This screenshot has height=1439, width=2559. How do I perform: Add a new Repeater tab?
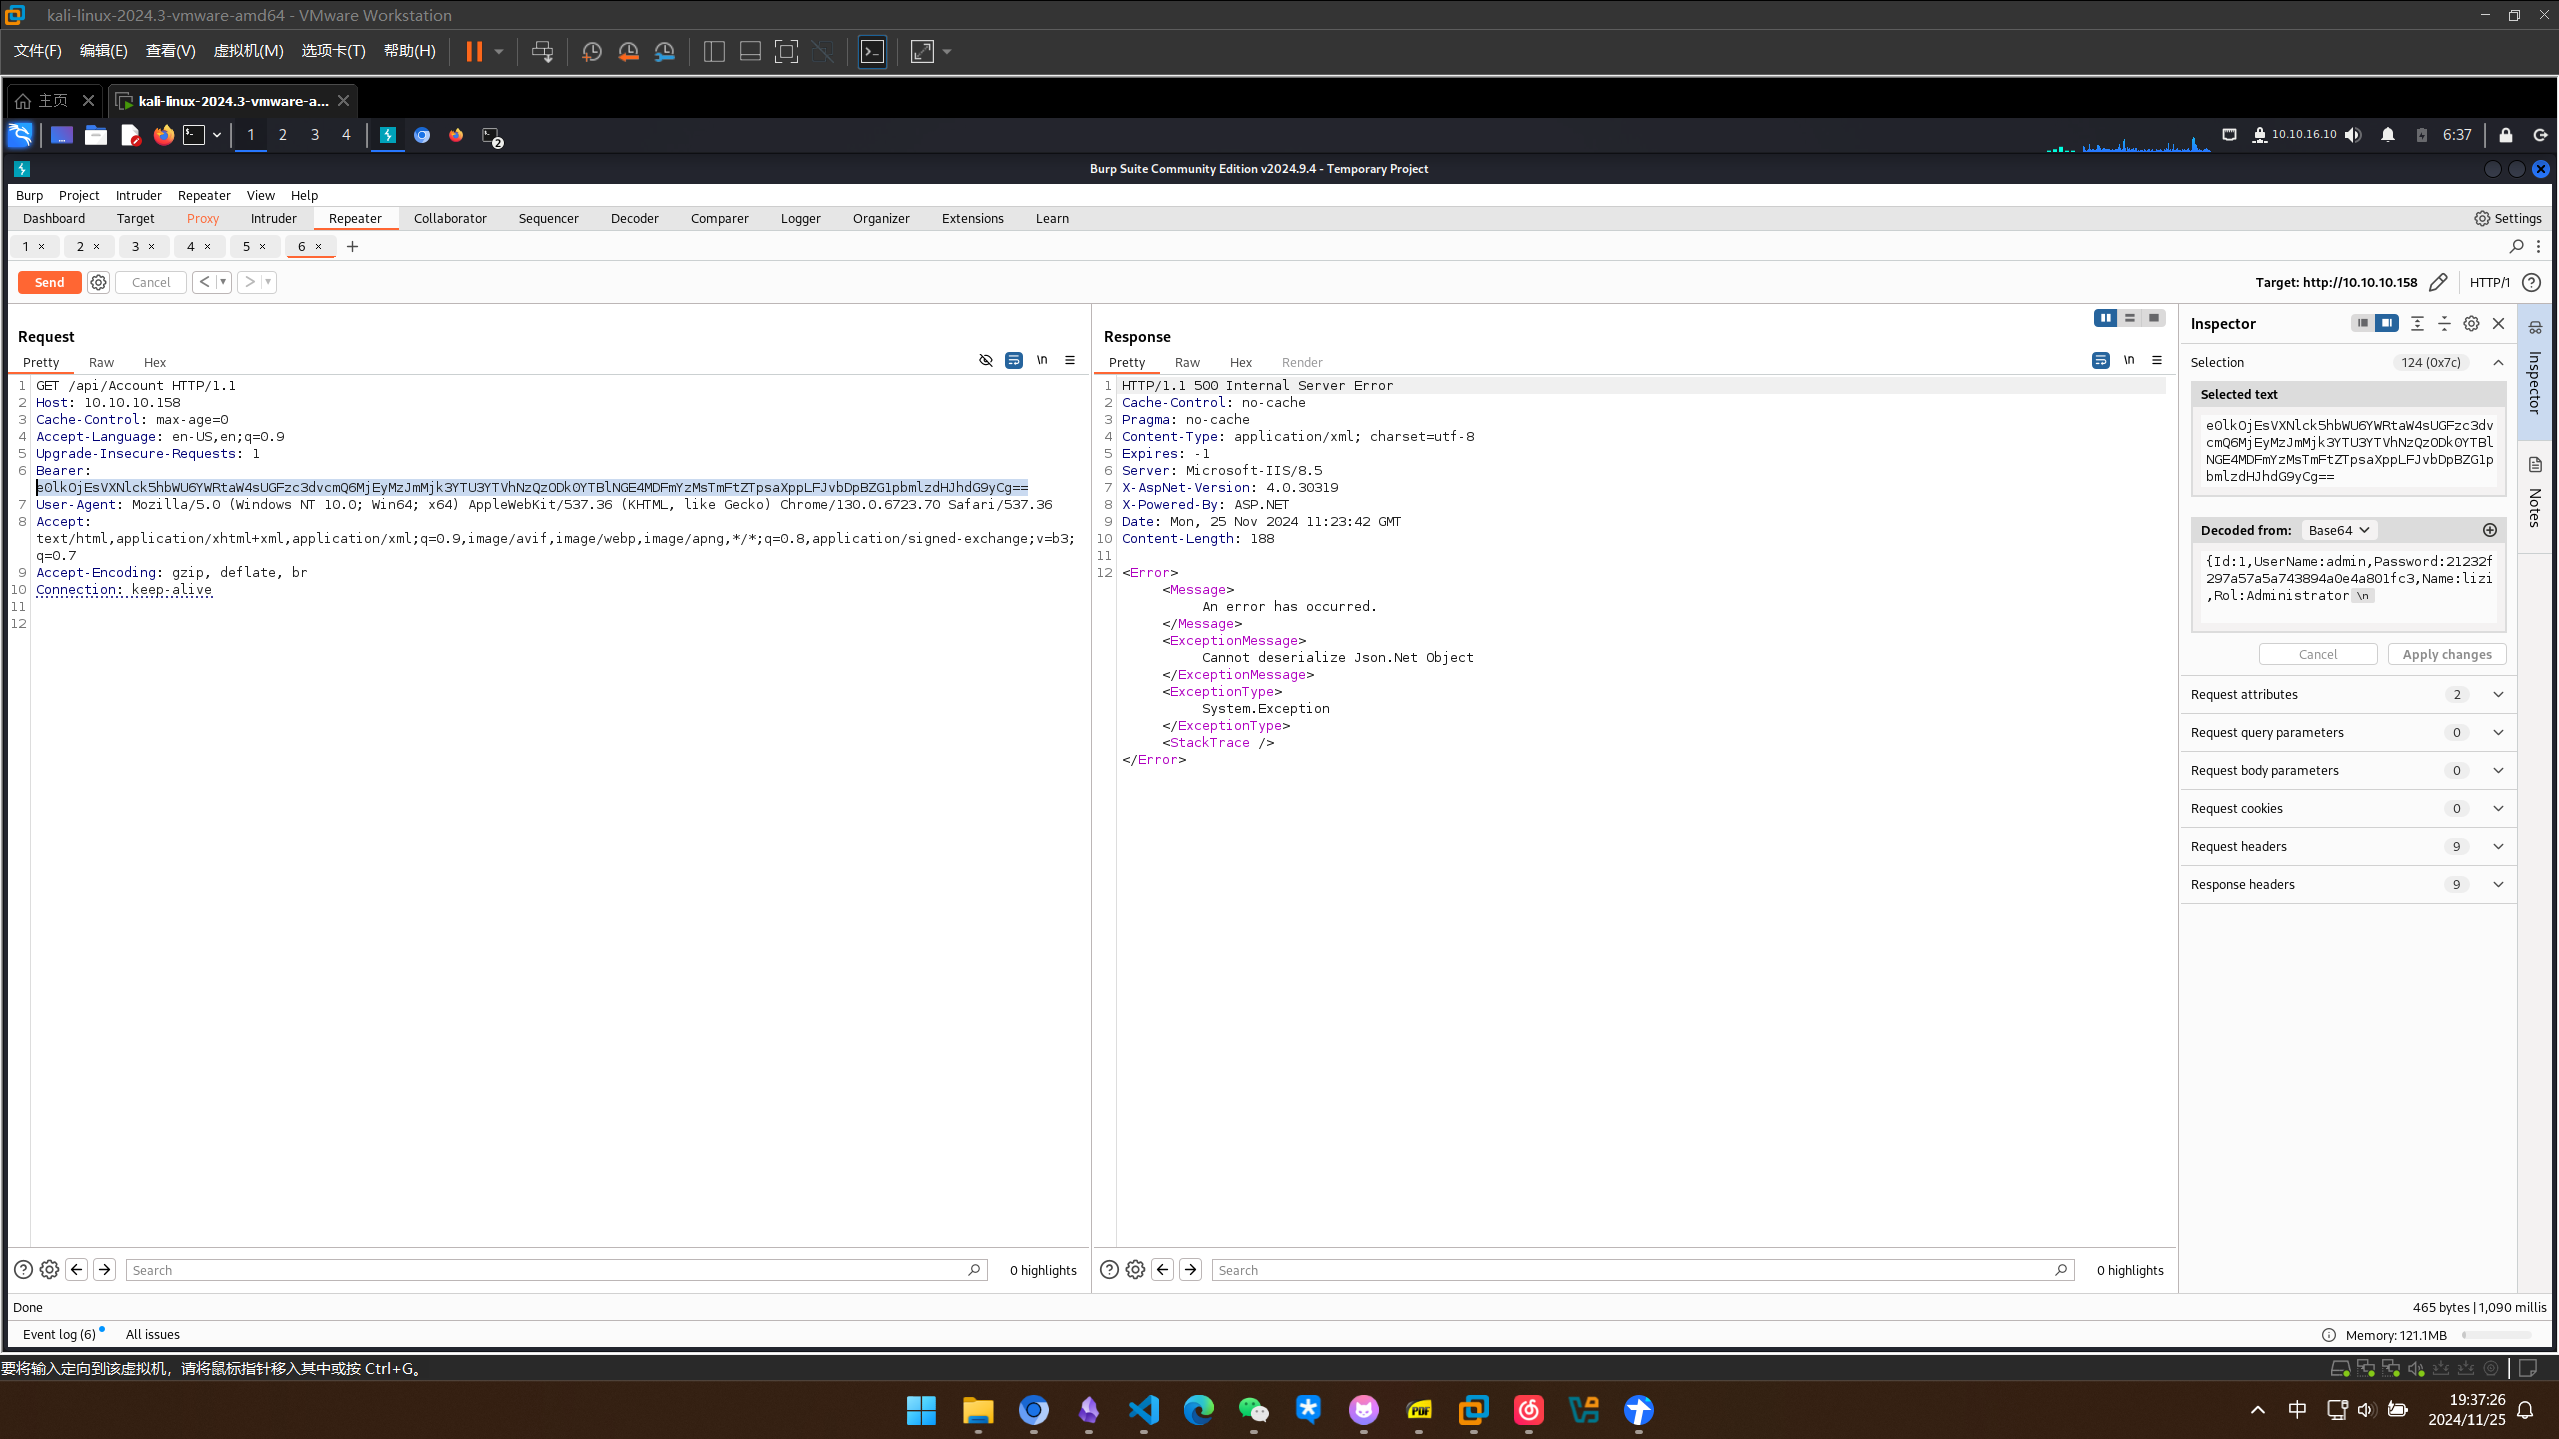tap(352, 246)
